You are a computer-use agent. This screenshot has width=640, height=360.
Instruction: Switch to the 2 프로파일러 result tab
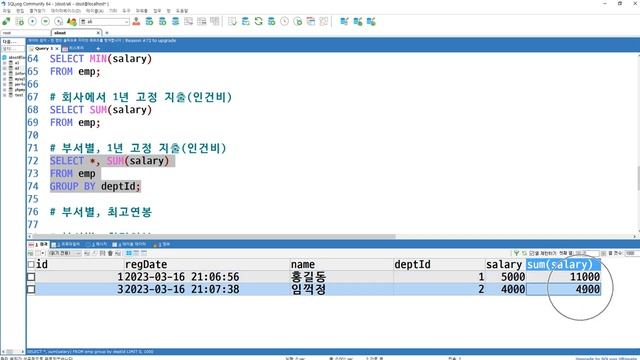[x=67, y=244]
